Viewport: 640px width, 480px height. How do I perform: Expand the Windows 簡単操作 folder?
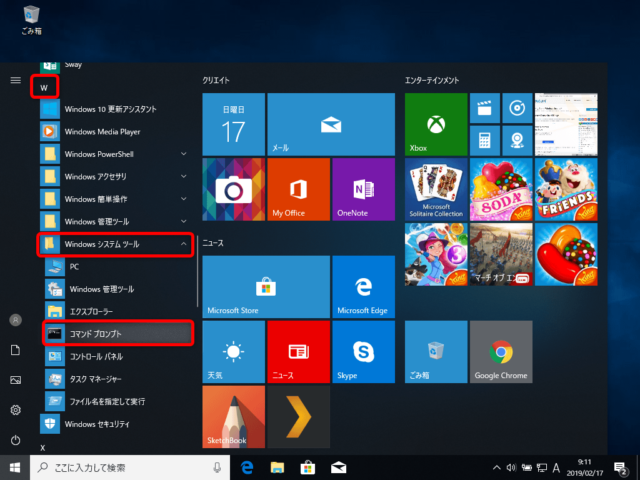point(116,199)
